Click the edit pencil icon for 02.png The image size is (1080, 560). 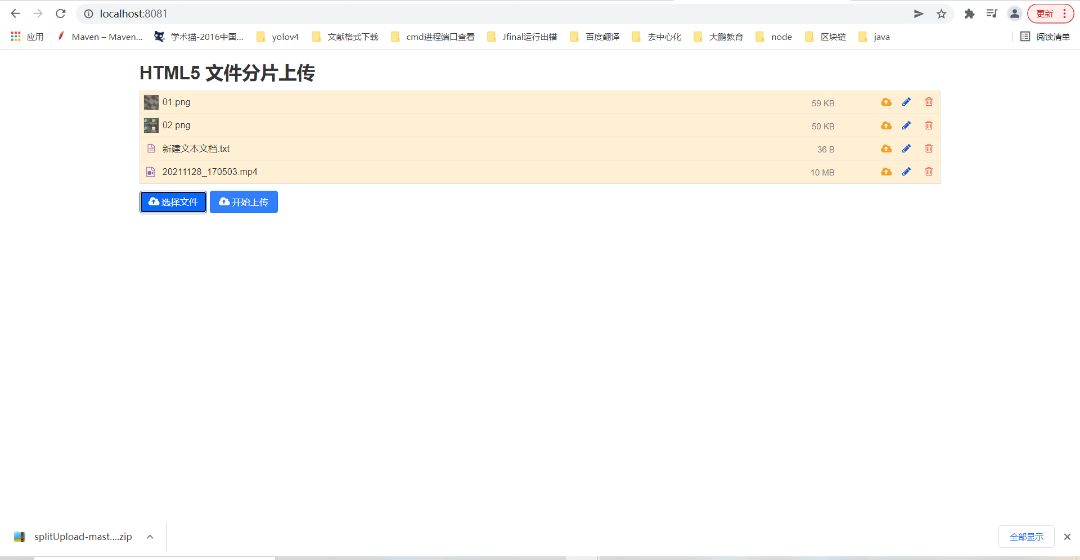(x=907, y=125)
